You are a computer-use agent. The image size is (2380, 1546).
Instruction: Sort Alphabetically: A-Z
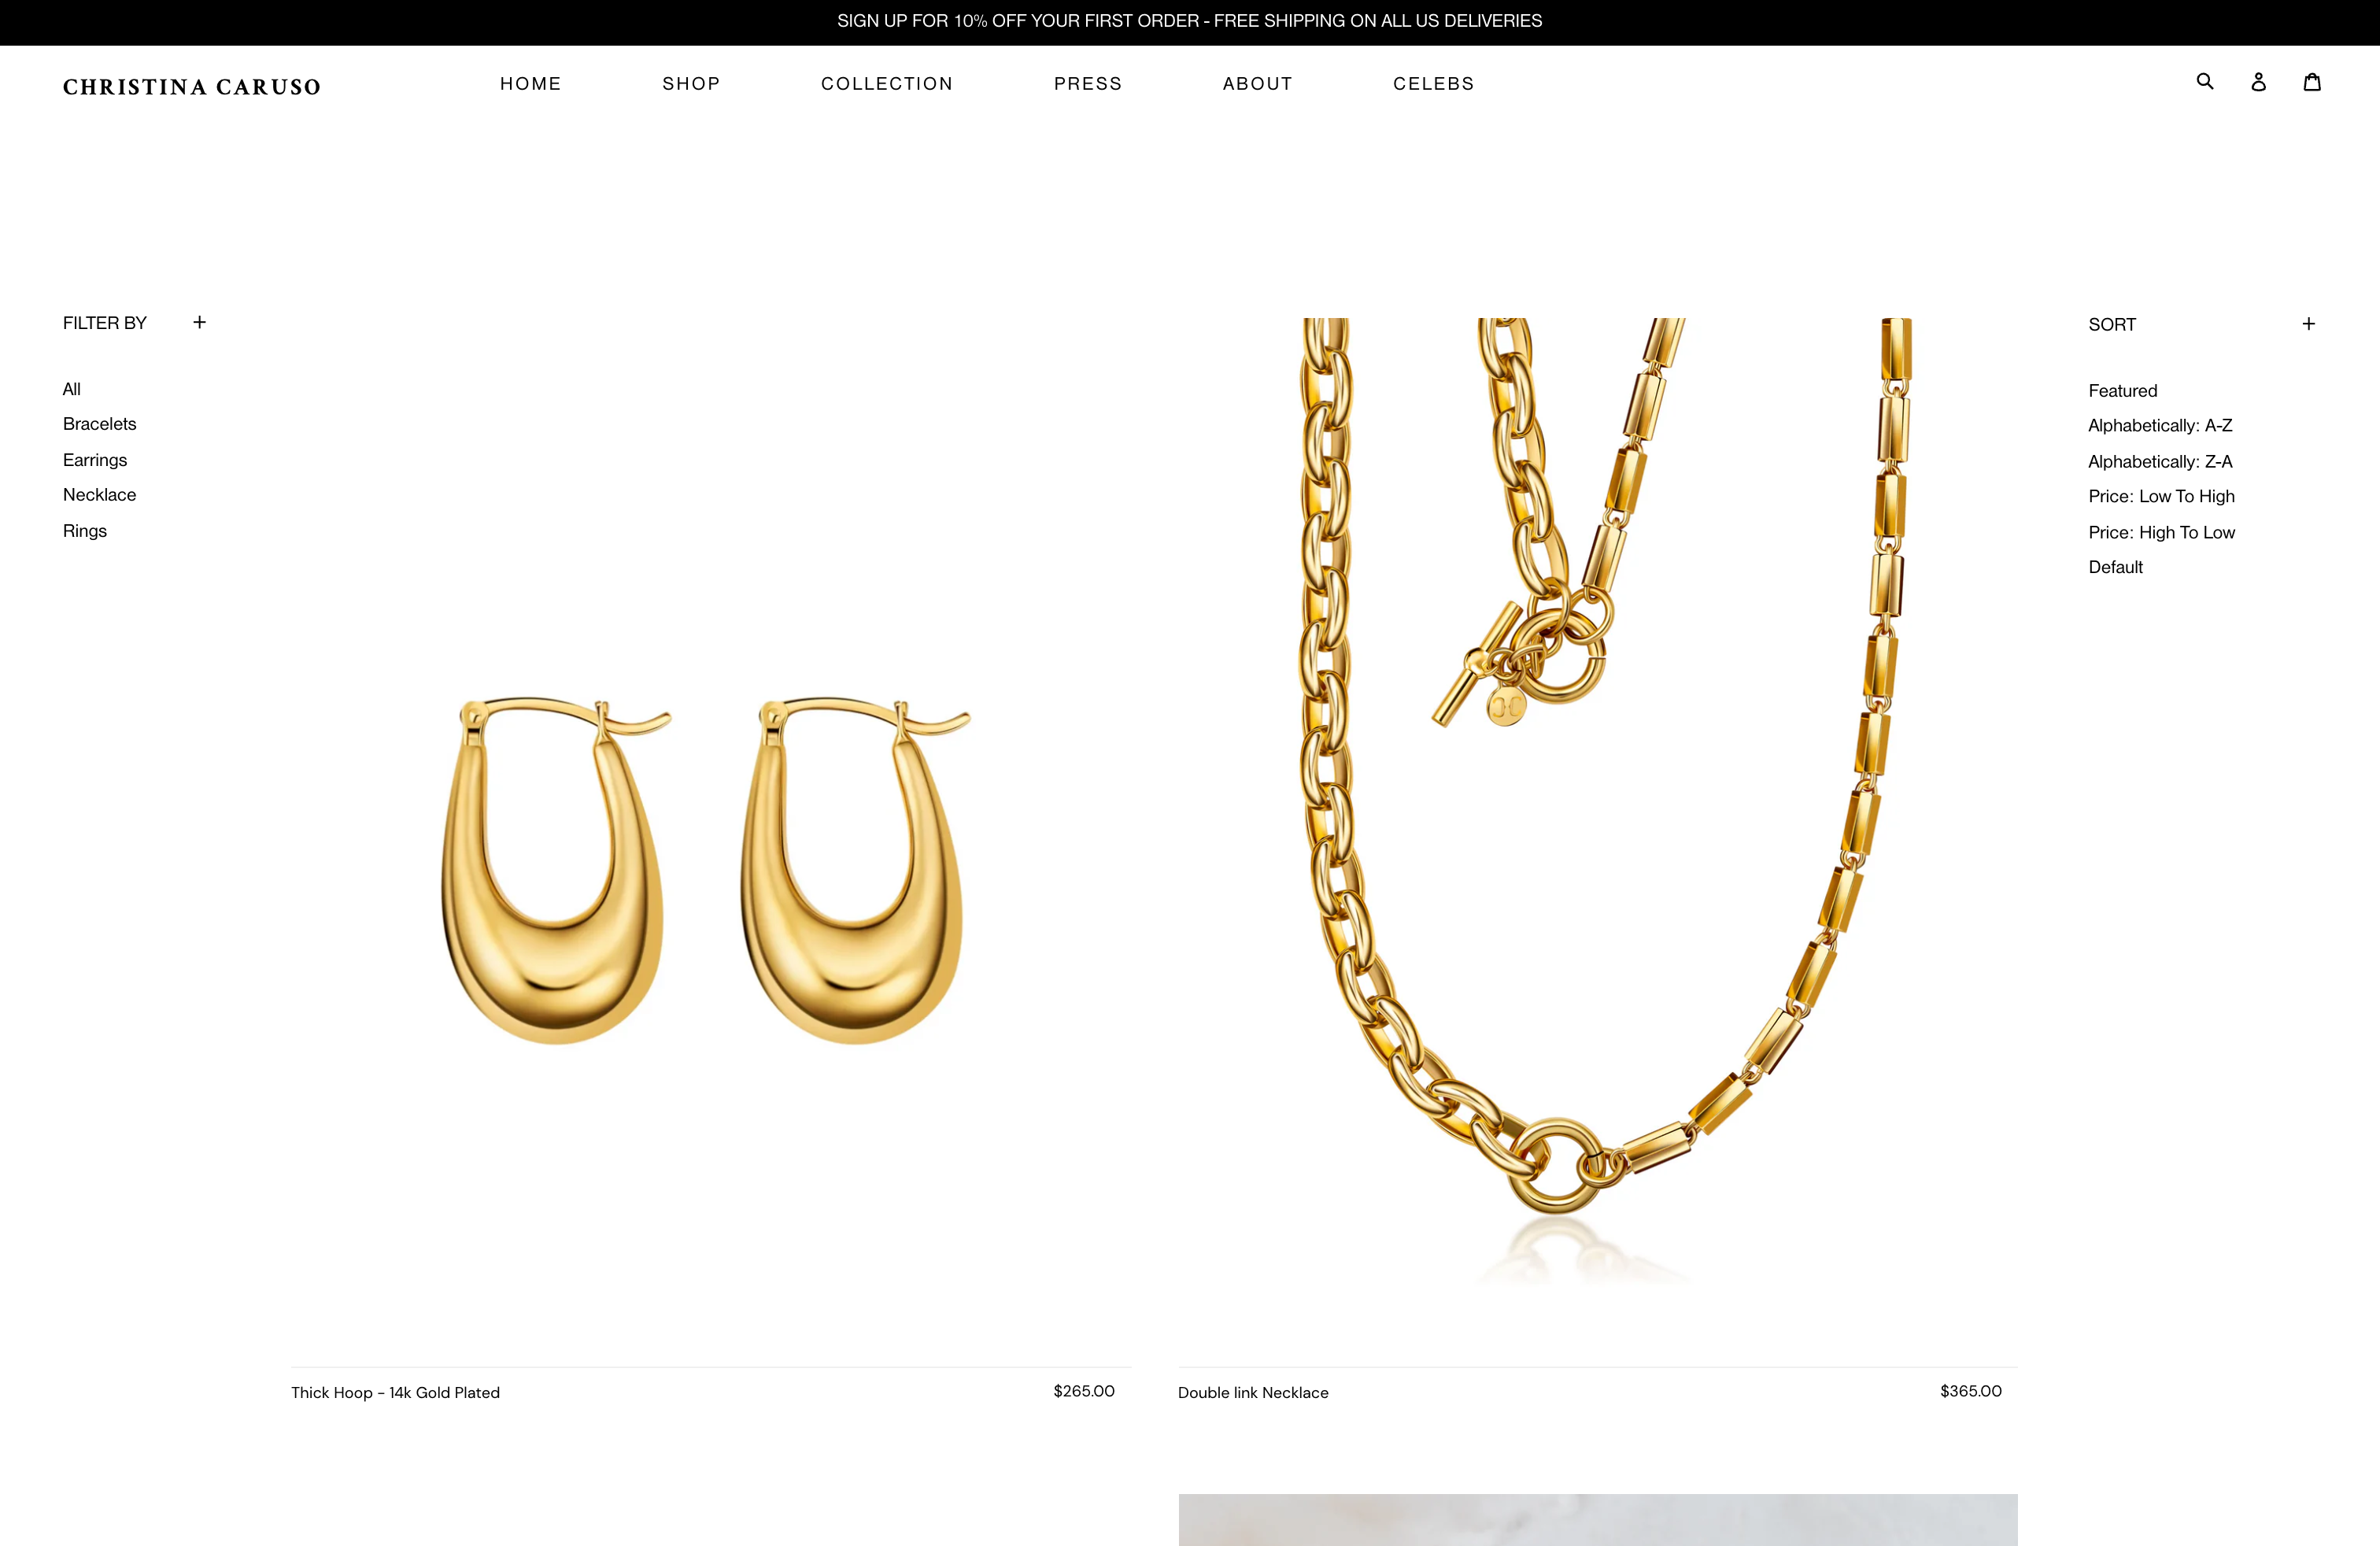[2160, 426]
